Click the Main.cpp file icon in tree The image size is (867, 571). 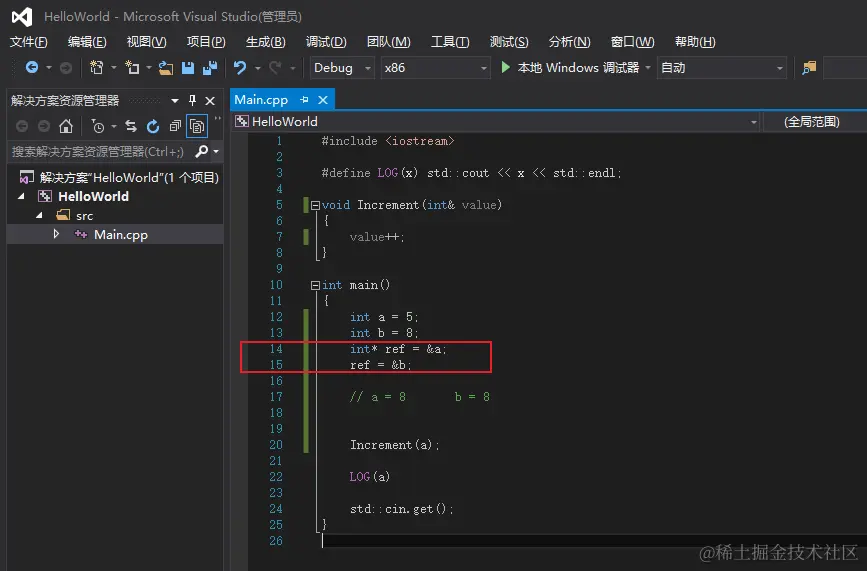[x=81, y=234]
